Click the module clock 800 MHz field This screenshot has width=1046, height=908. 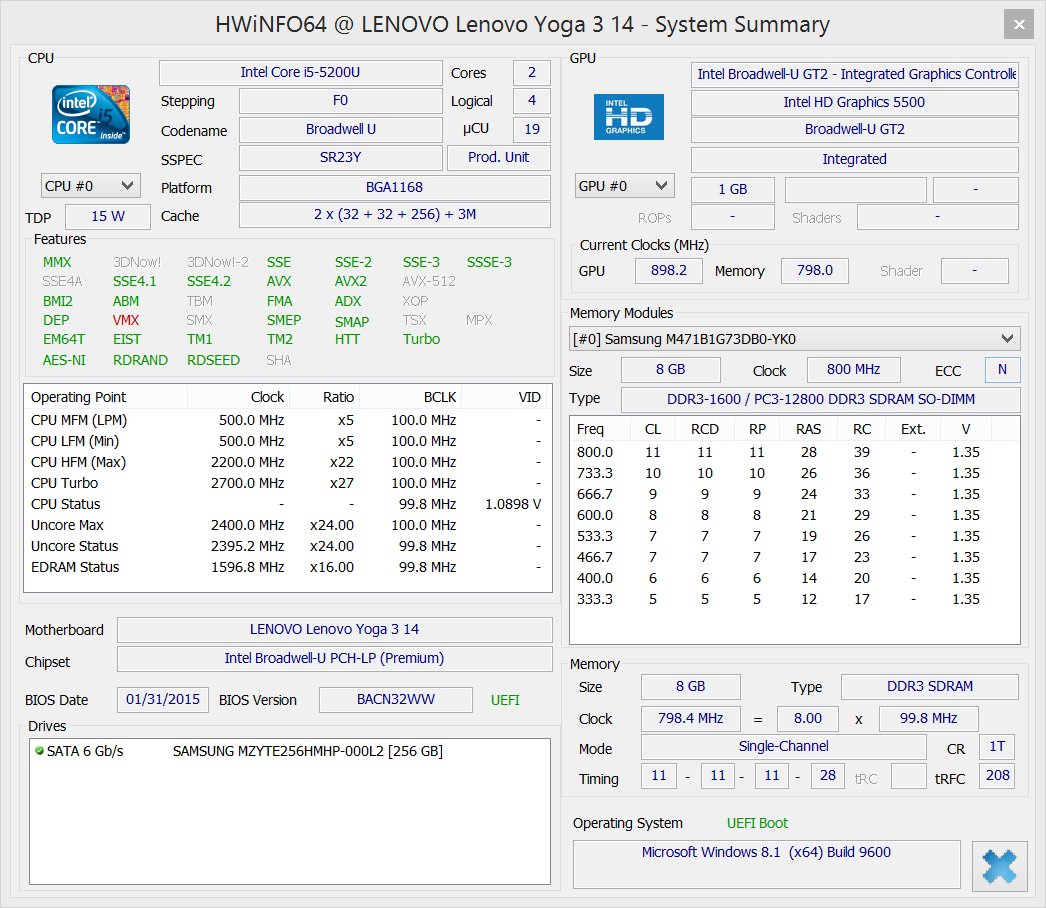click(x=853, y=370)
